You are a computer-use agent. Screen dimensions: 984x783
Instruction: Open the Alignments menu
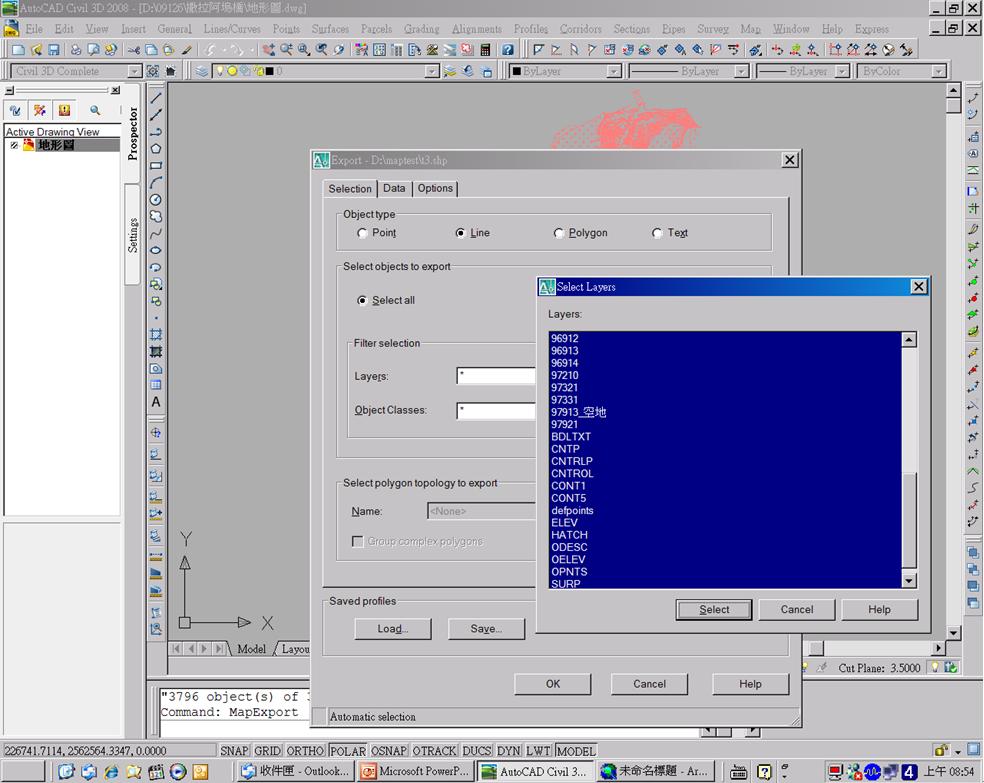click(476, 29)
